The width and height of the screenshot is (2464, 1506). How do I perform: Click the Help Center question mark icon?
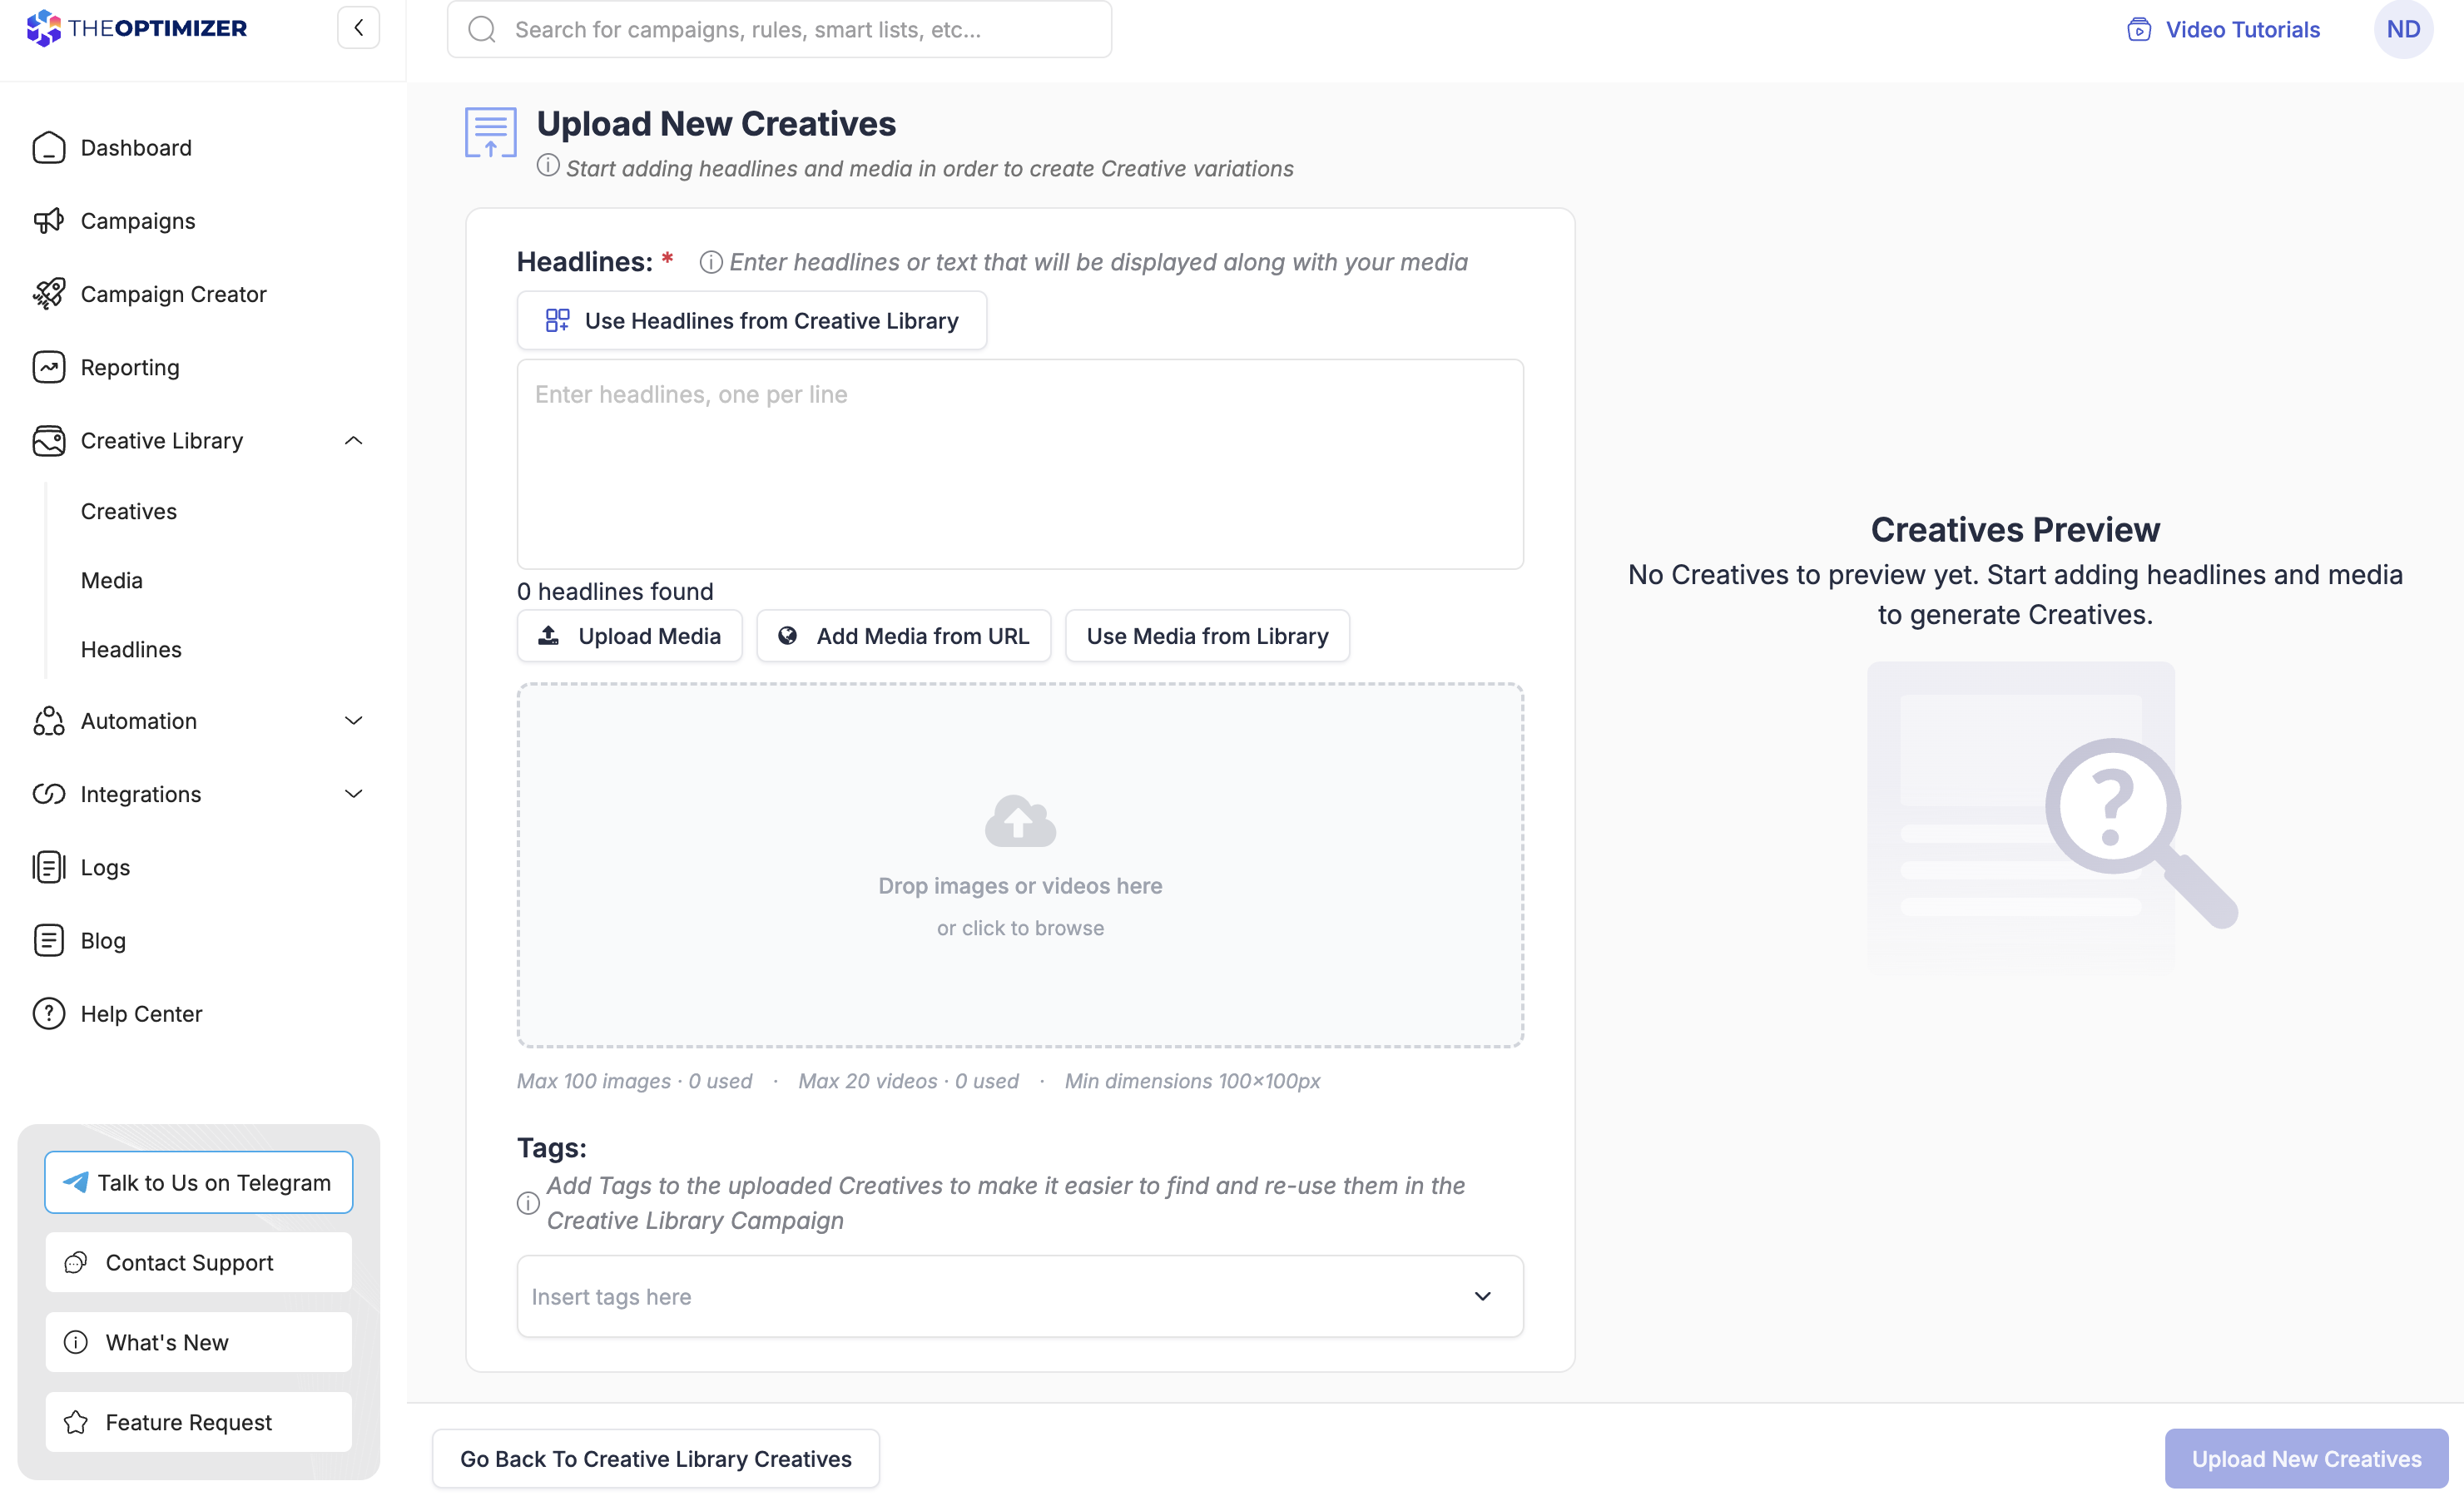(48, 1013)
